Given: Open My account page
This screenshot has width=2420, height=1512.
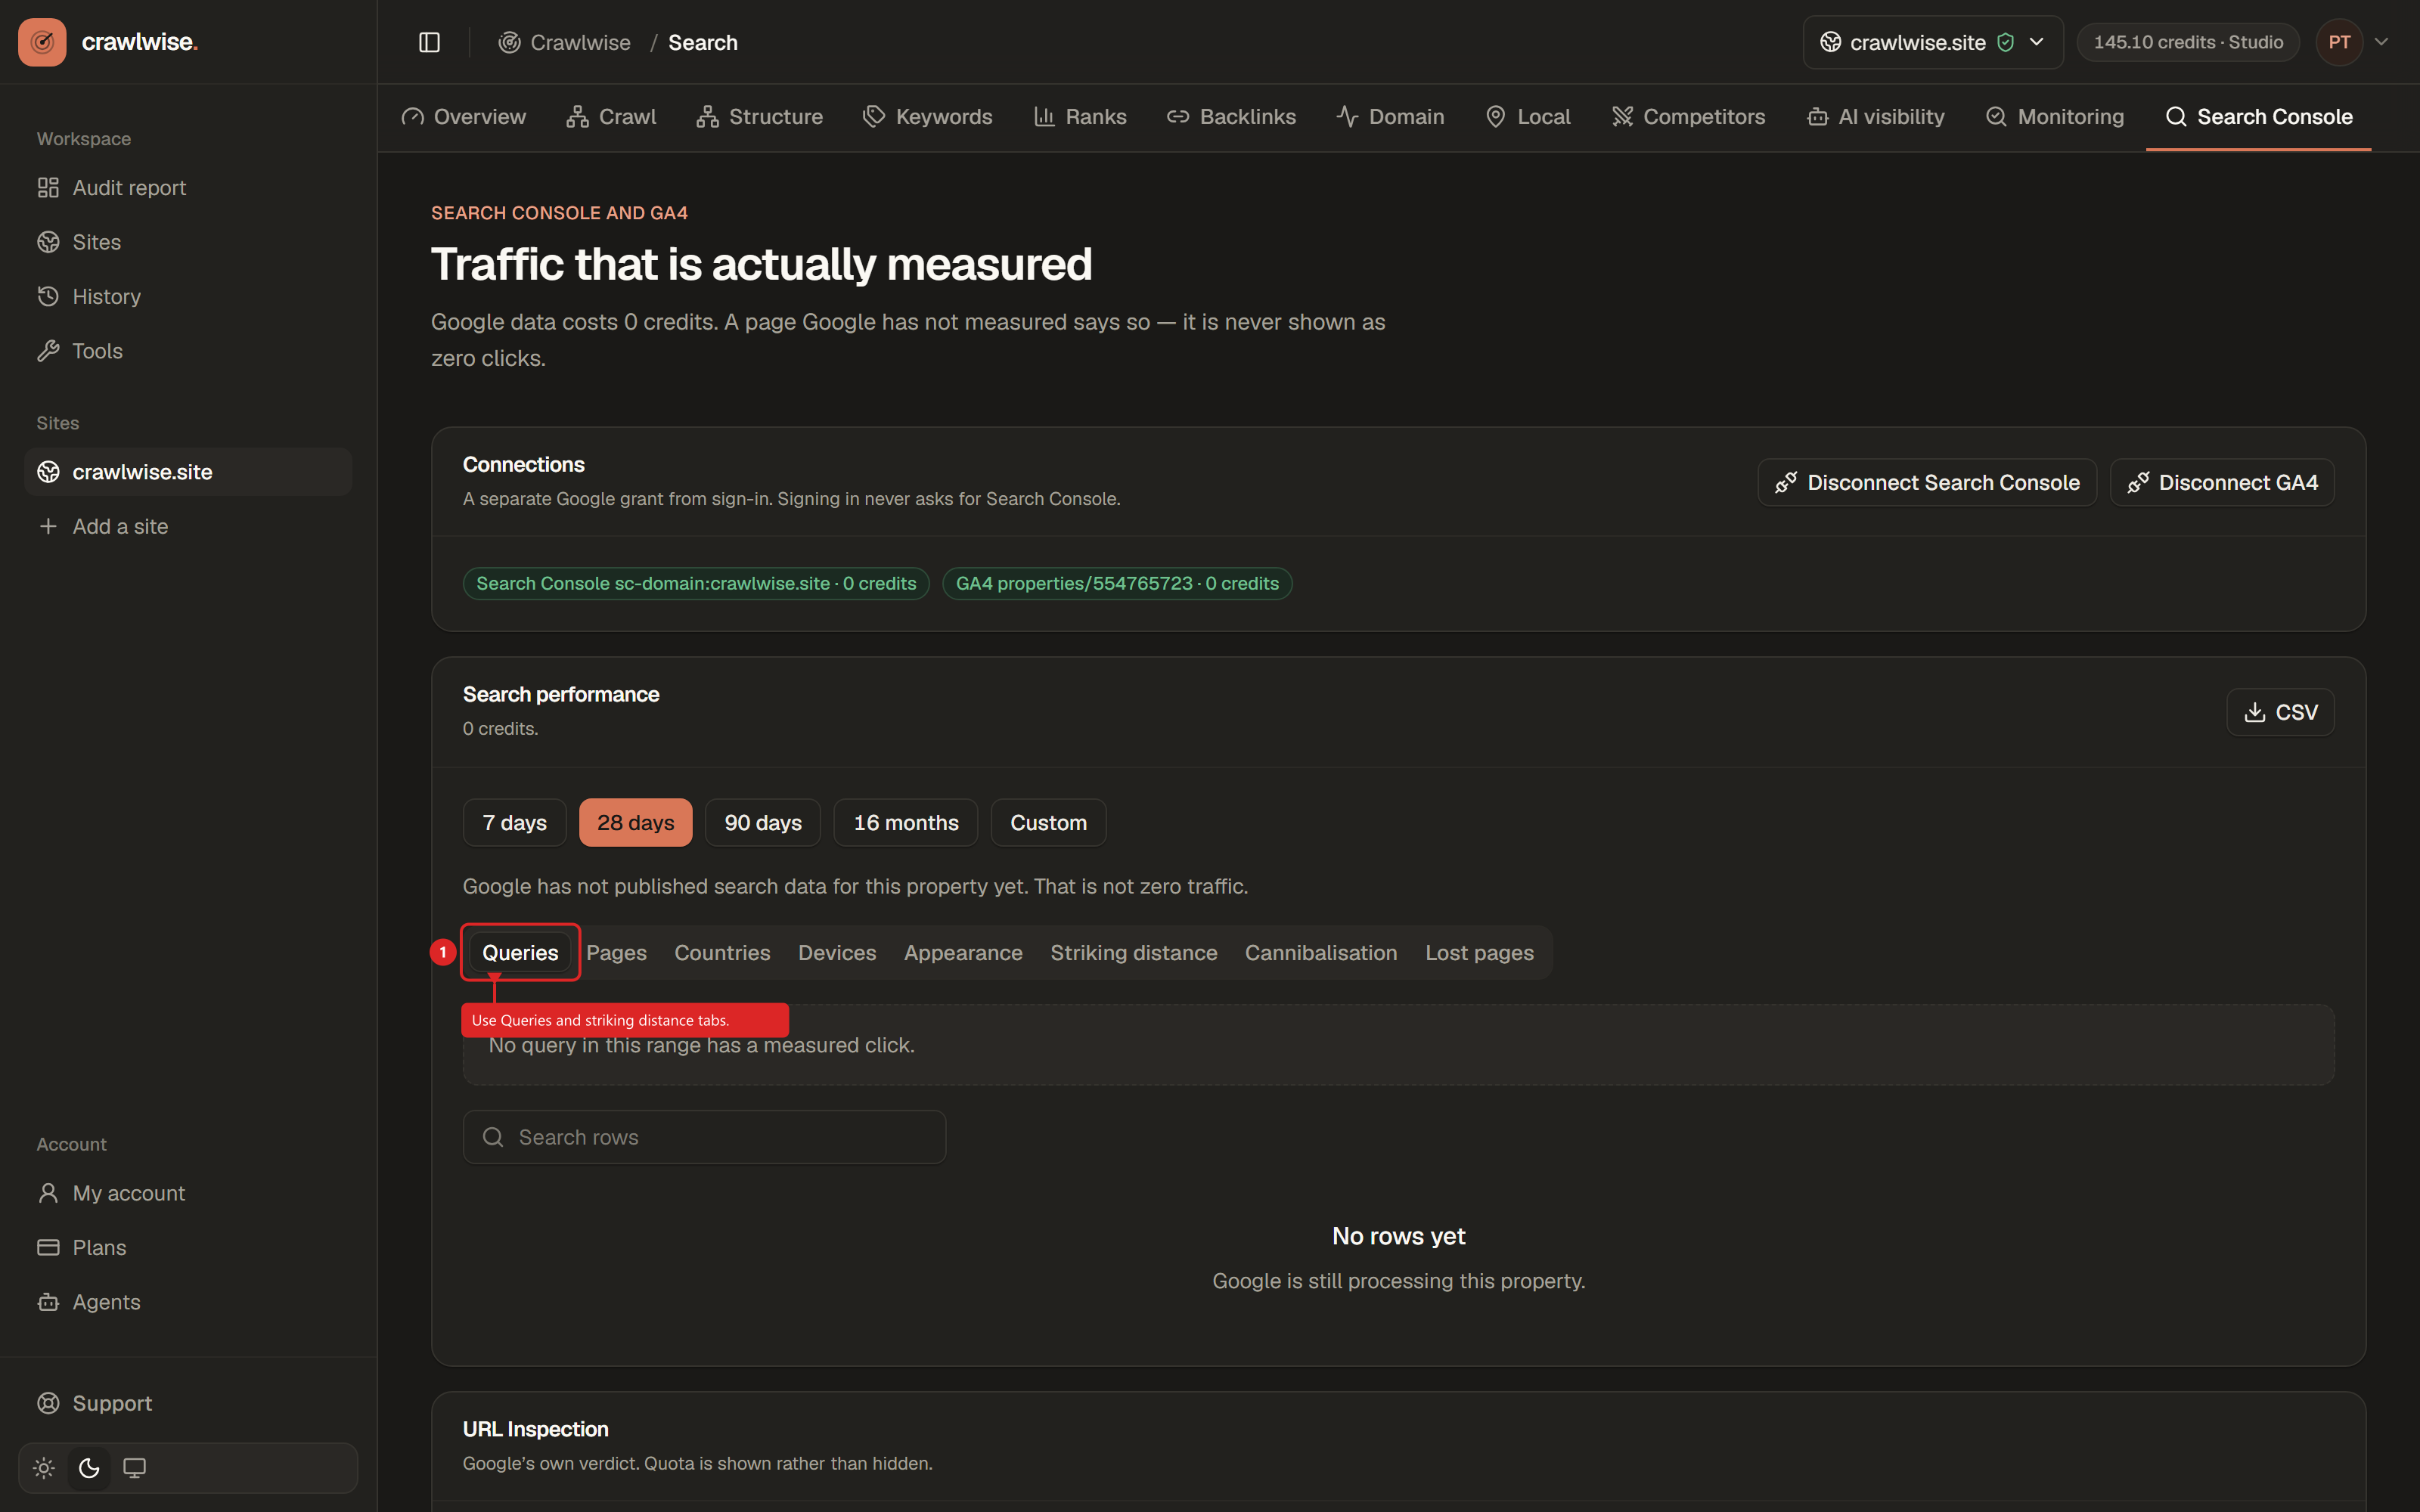Looking at the screenshot, I should tap(188, 1193).
